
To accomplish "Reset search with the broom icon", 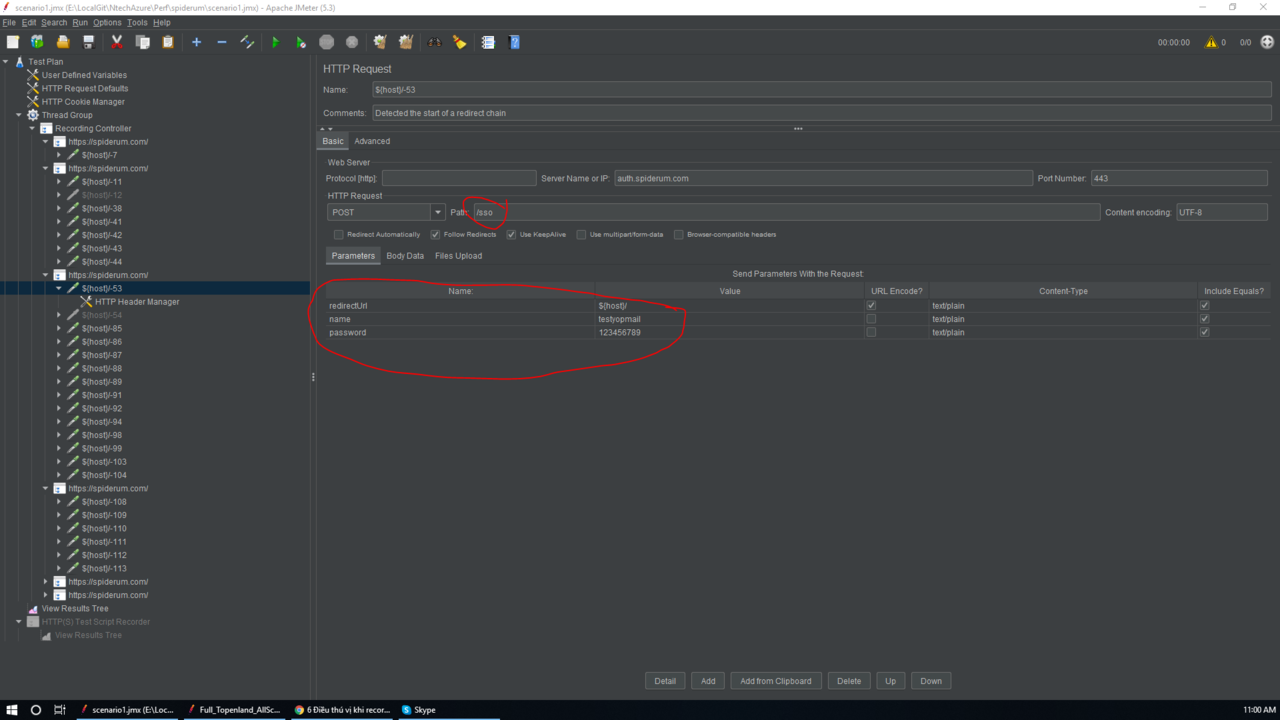I will [459, 42].
